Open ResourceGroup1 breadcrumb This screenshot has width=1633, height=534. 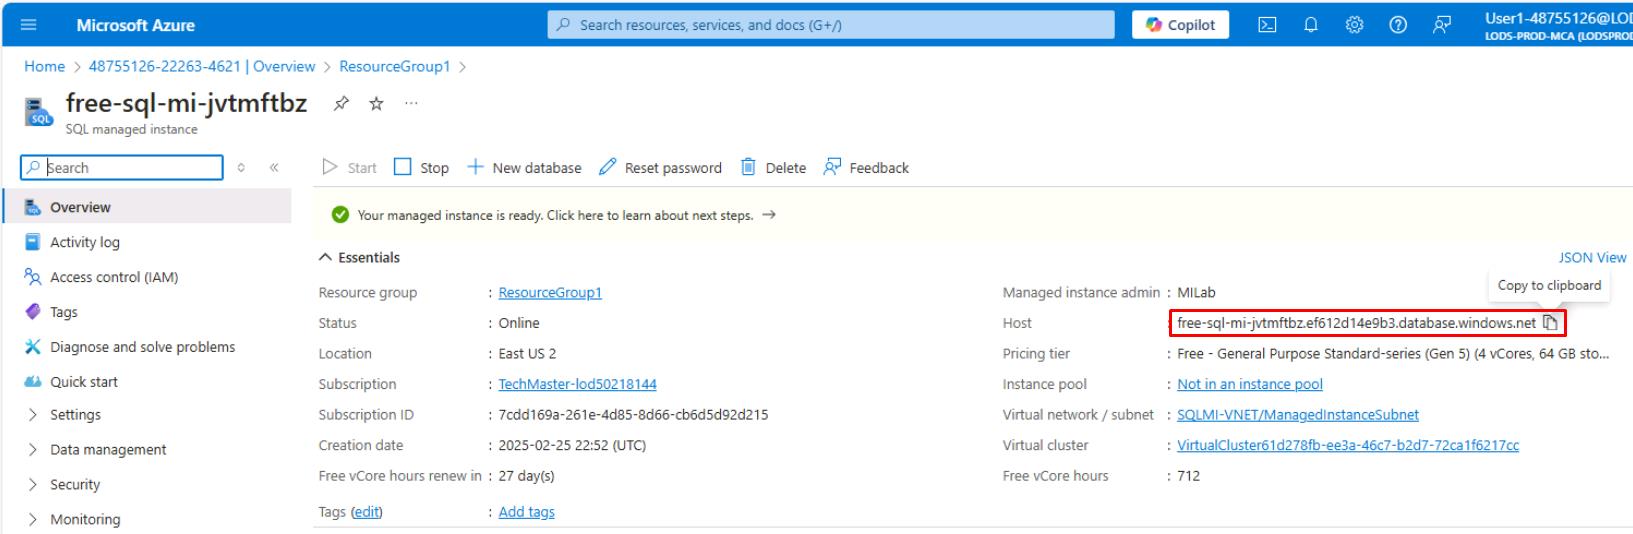[395, 66]
